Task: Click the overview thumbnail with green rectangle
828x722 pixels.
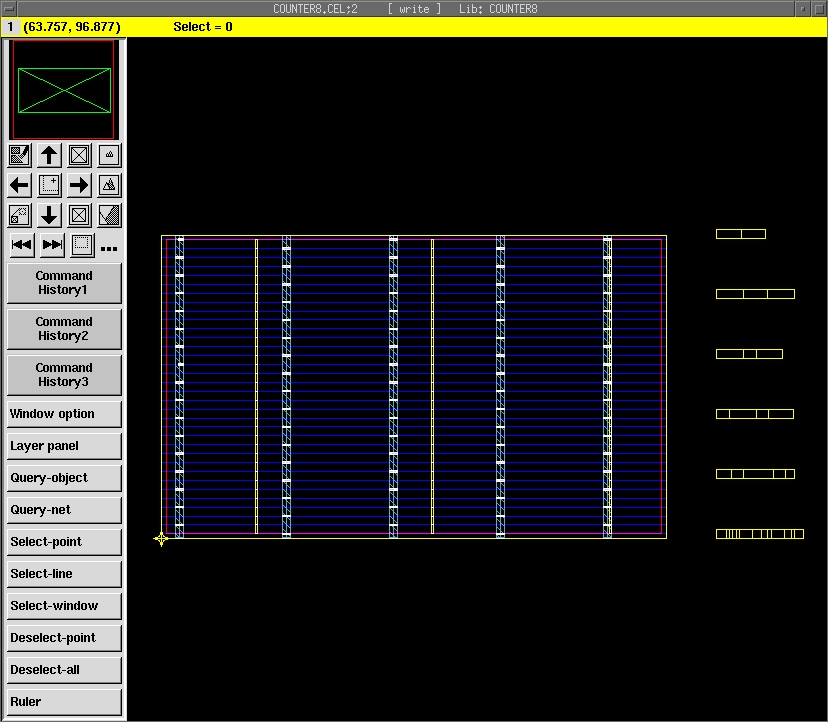Action: click(64, 90)
